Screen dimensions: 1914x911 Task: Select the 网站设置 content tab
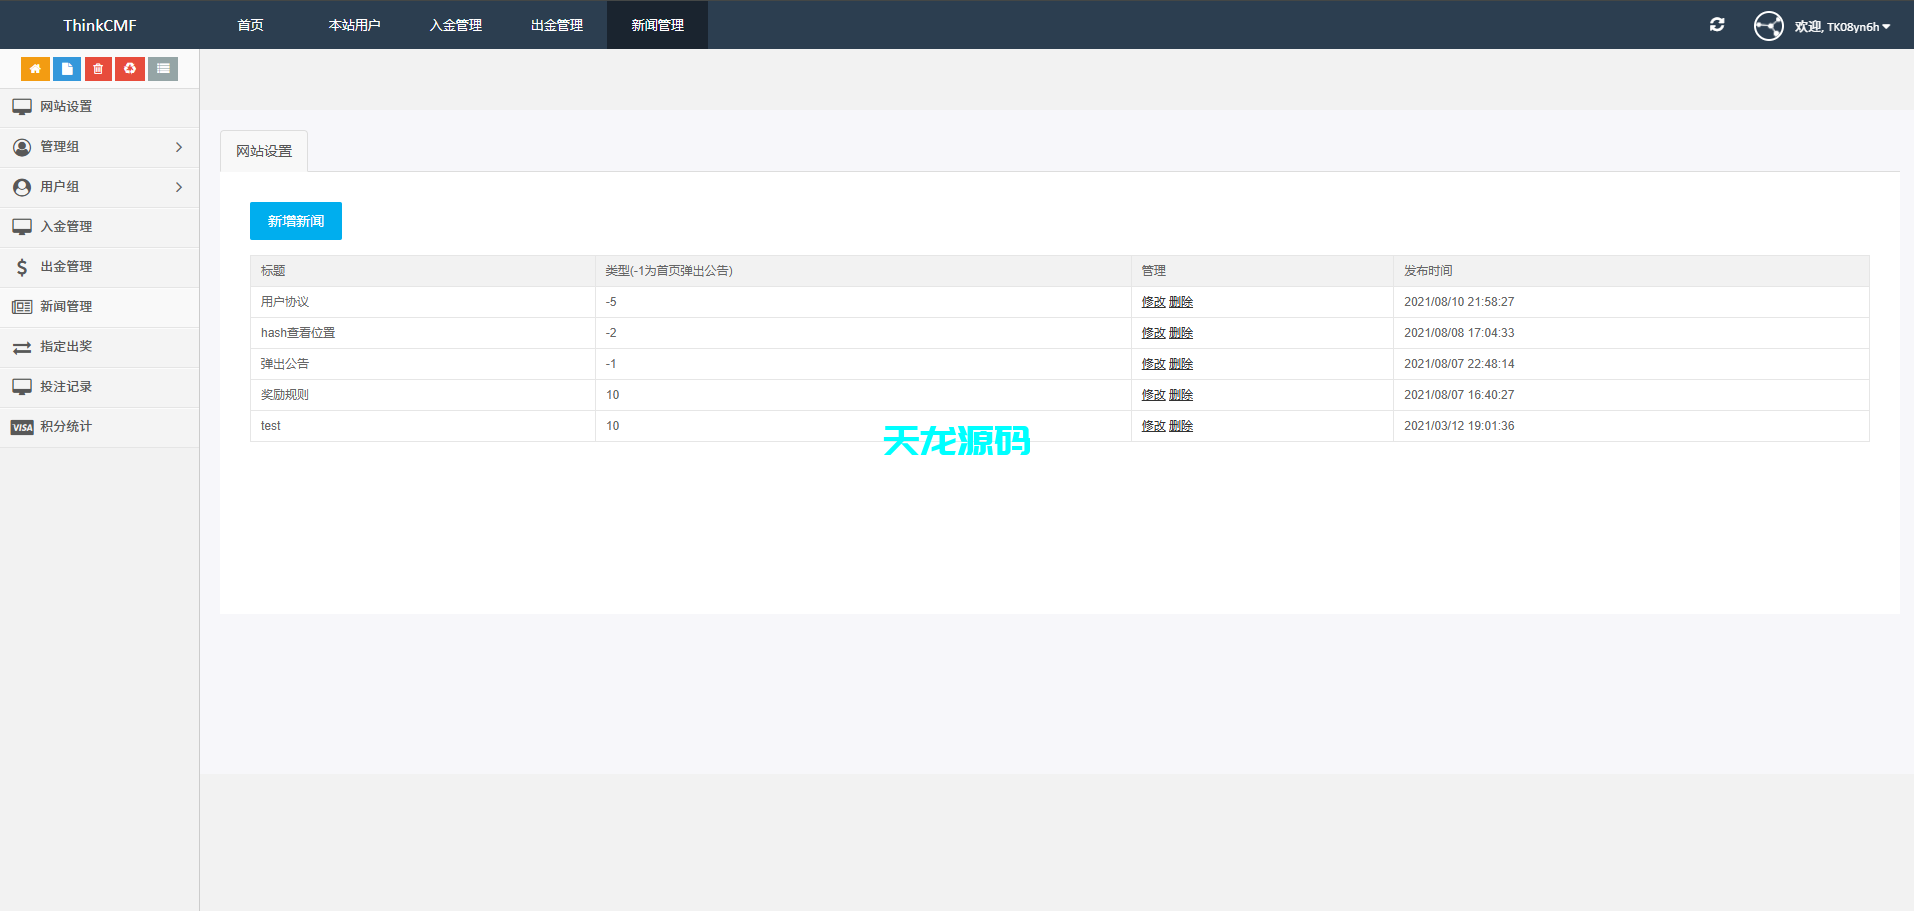coord(264,151)
